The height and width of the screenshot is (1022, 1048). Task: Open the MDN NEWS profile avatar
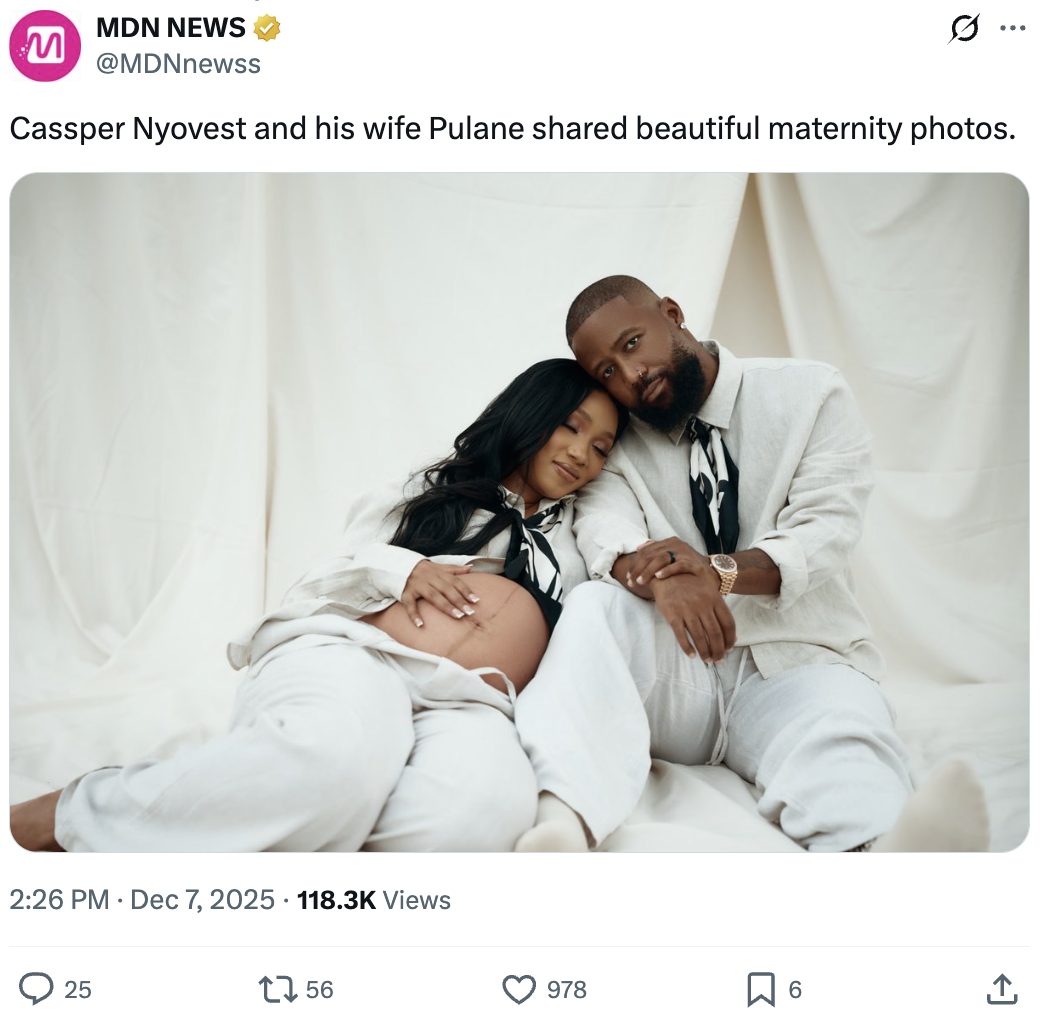45,45
